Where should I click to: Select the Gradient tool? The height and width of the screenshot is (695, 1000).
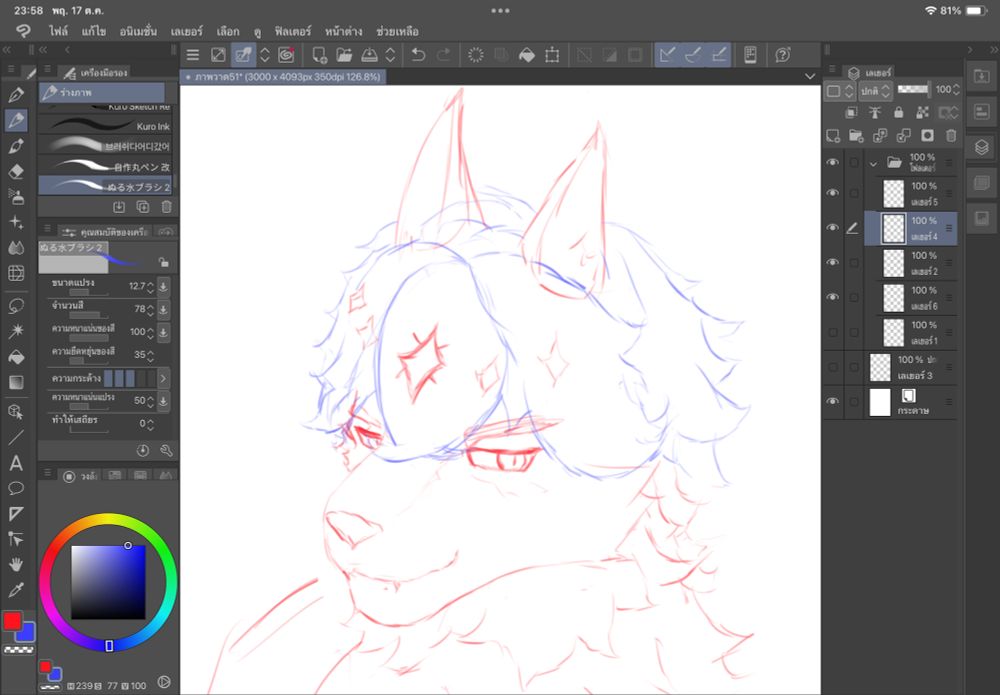click(x=16, y=382)
